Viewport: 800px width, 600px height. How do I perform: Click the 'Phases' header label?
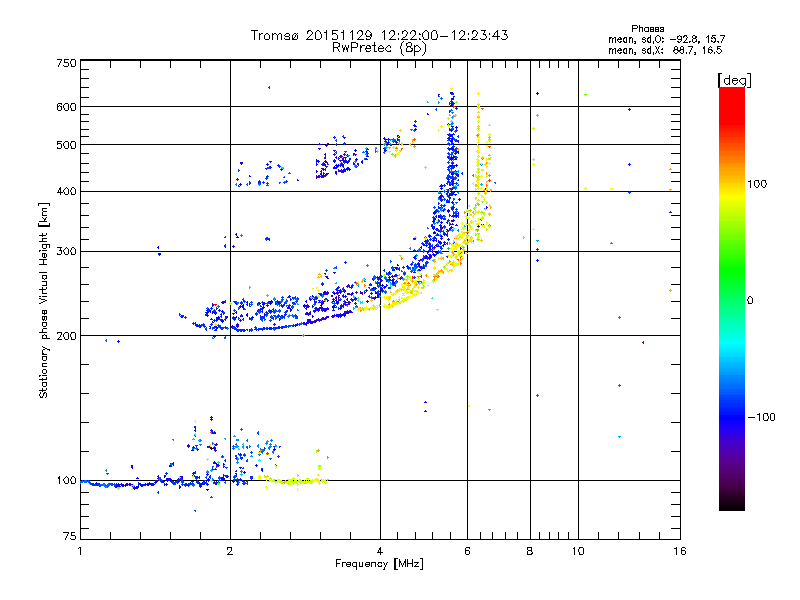point(647,29)
